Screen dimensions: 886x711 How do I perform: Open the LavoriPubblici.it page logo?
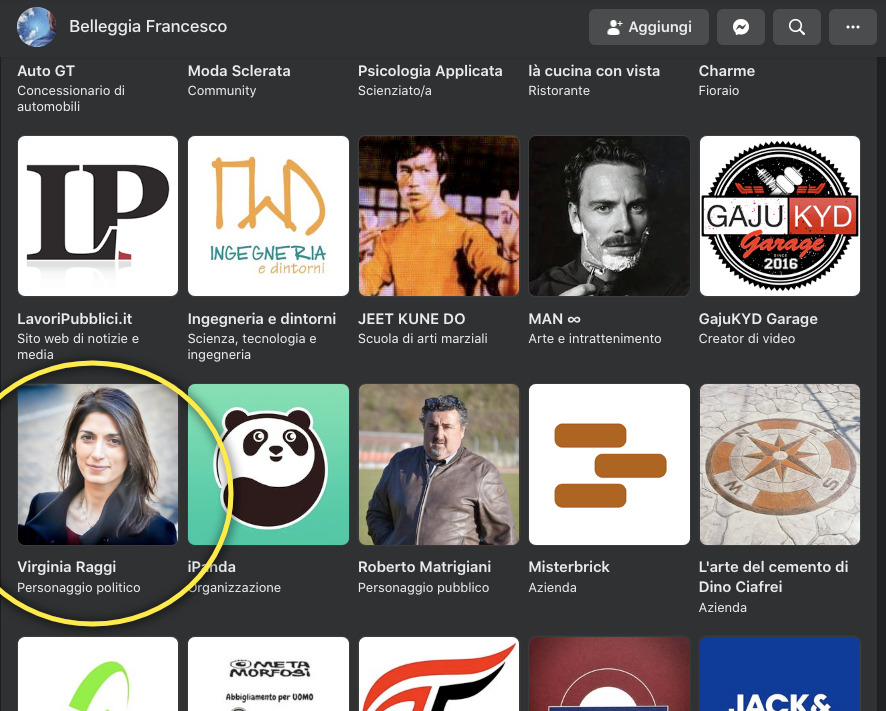click(x=98, y=216)
